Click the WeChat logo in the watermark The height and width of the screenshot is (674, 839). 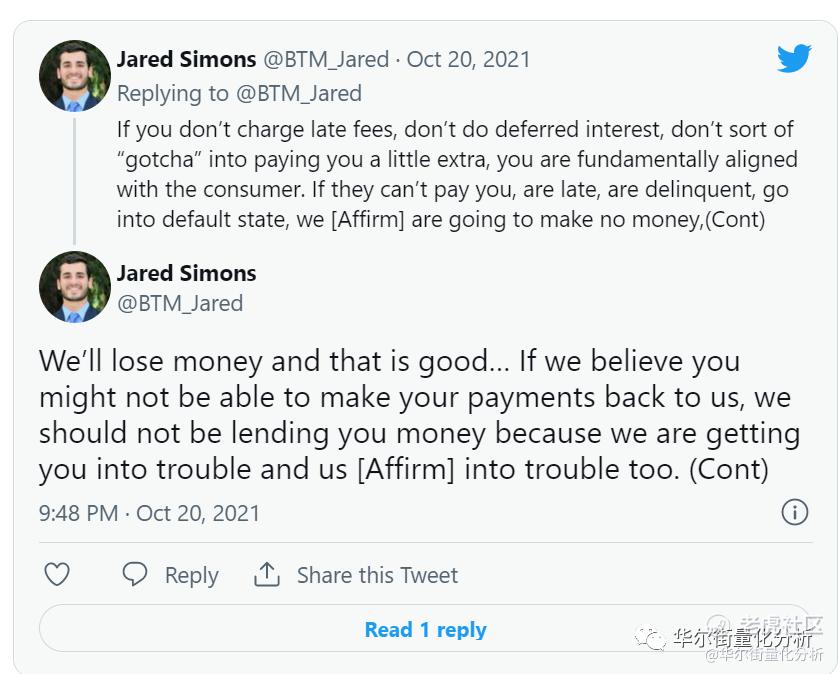point(653,638)
